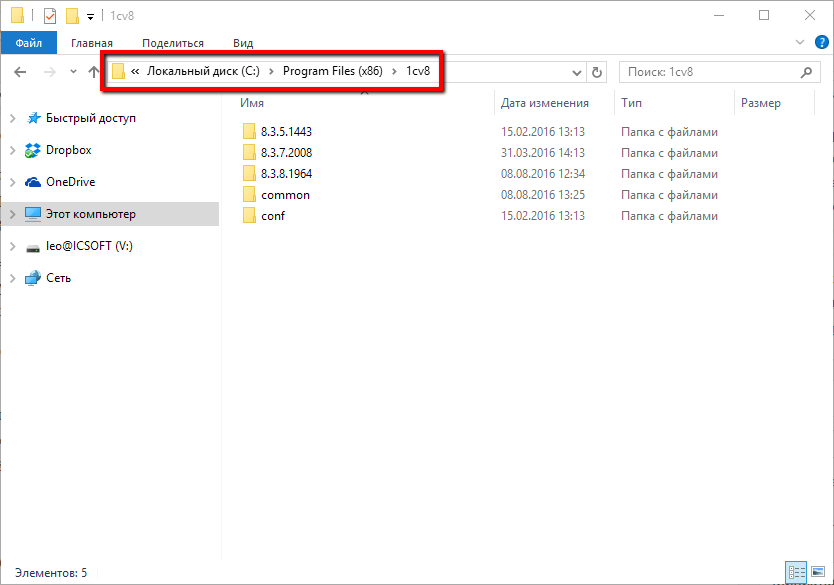This screenshot has width=834, height=585.
Task: Switch to large icons view mode
Action: point(817,572)
